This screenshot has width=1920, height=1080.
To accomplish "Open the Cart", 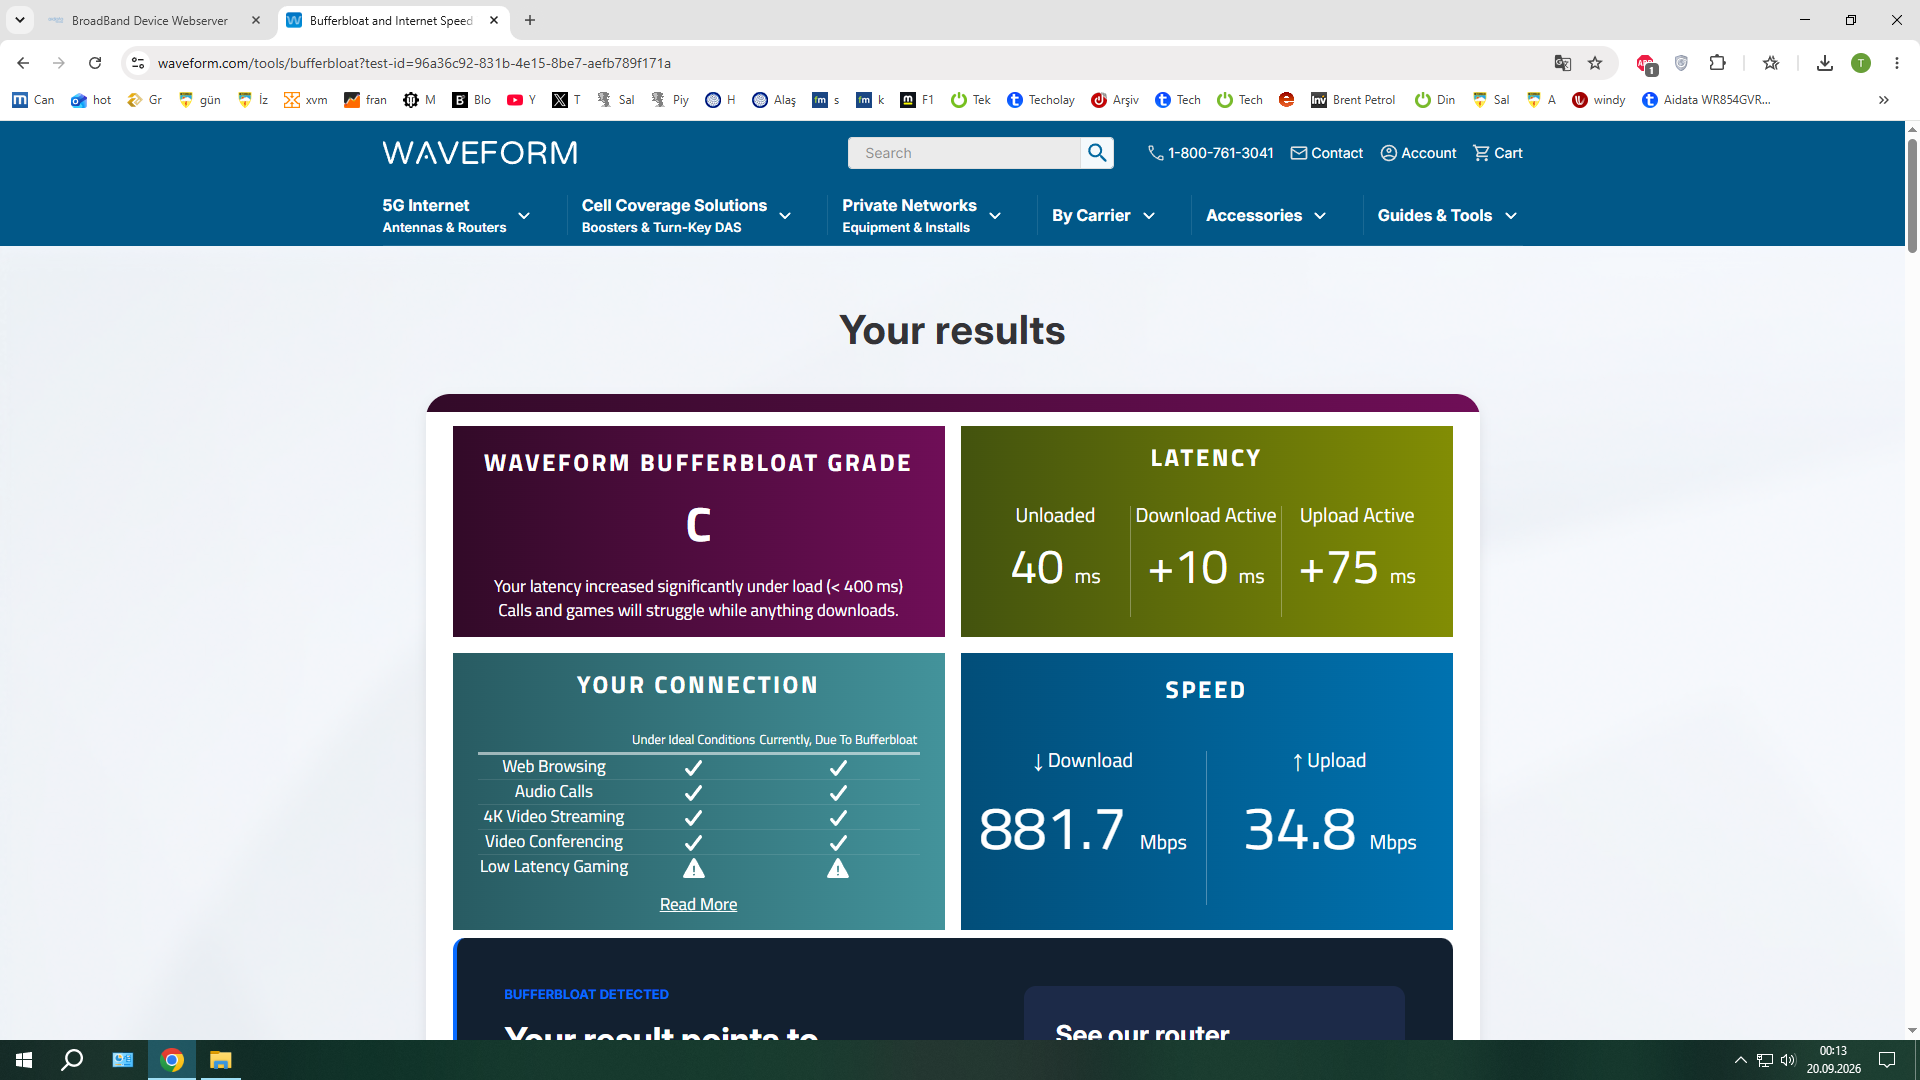I will 1498,153.
